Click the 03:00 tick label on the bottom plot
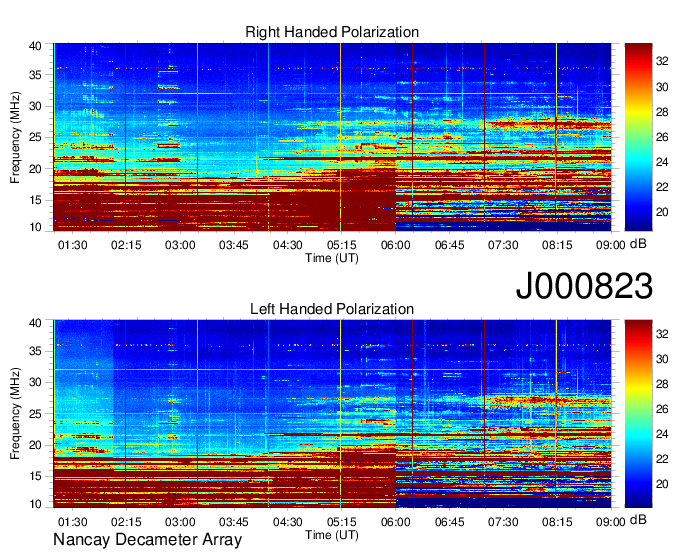This screenshot has height=552, width=680. (x=180, y=522)
